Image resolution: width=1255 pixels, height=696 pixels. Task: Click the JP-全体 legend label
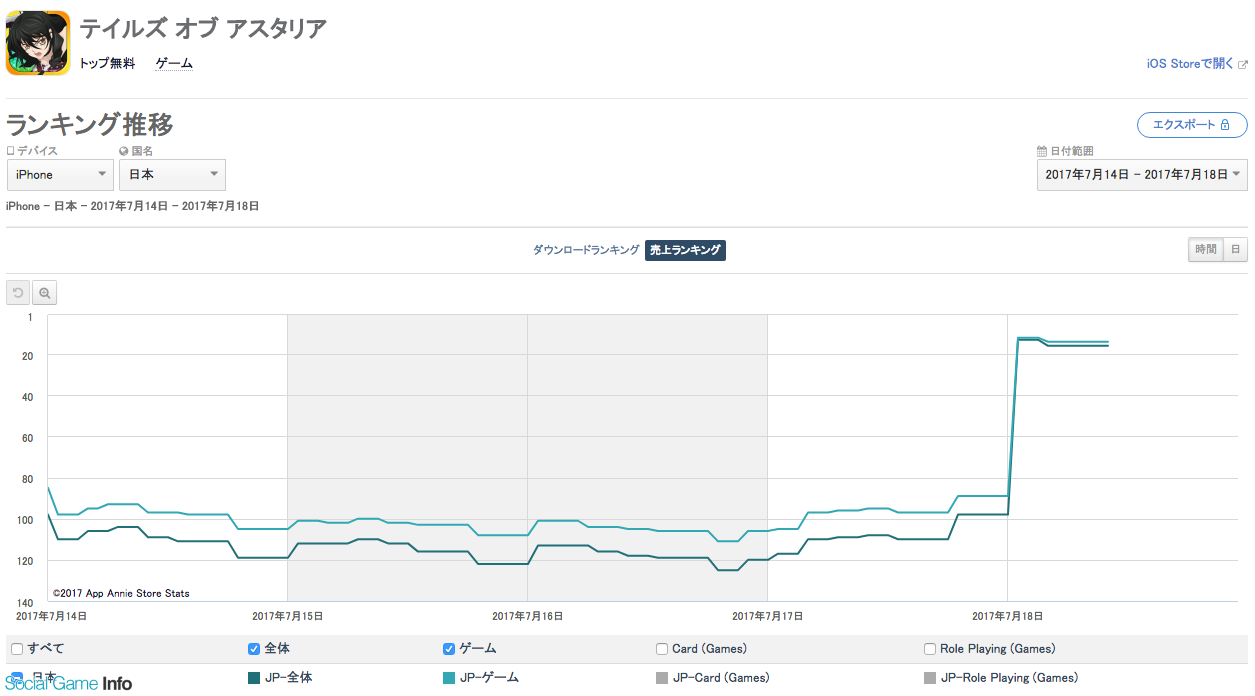click(289, 678)
